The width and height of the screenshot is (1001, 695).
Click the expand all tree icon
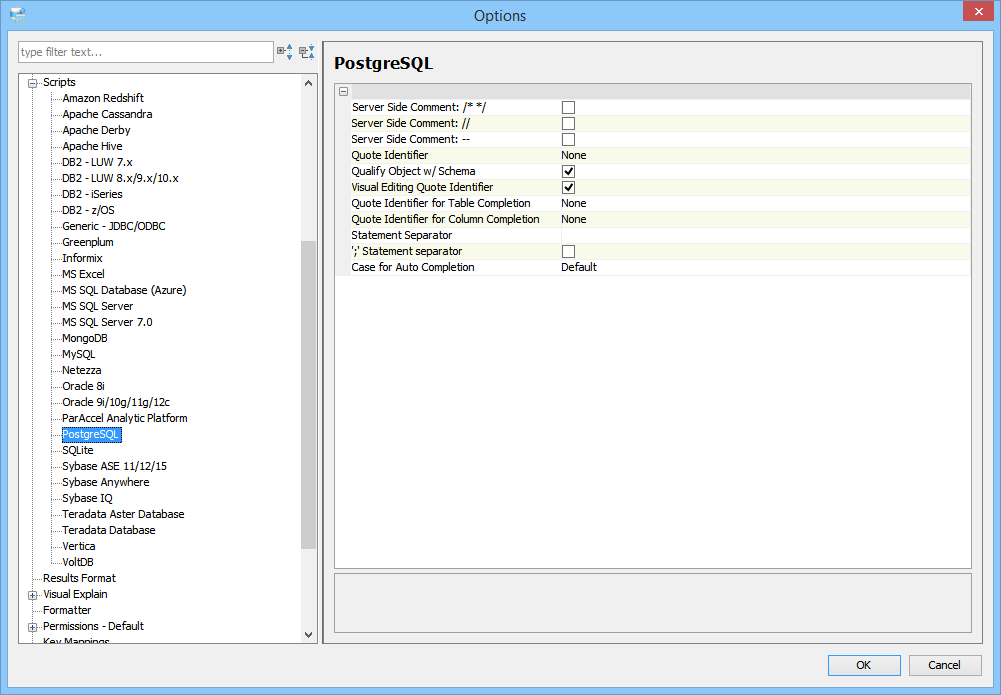click(285, 52)
